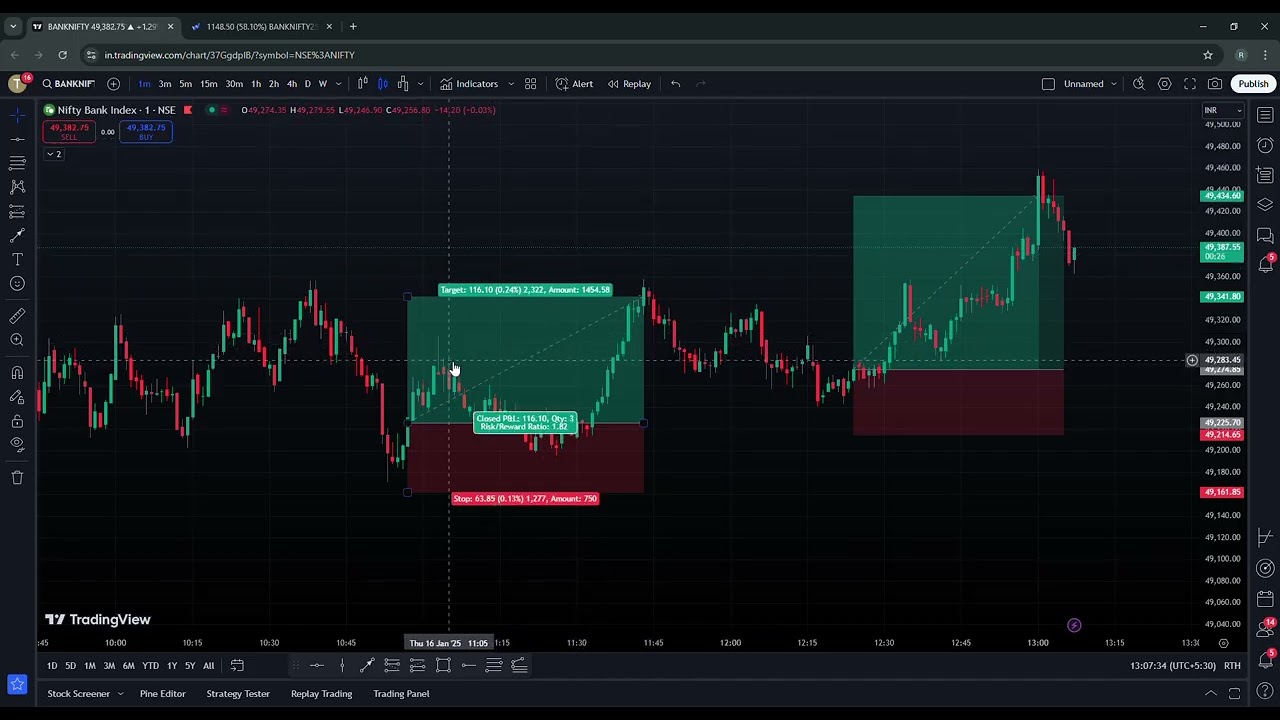Open the time zone UTC+5:30 setting
The image size is (1280, 720).
(1172, 666)
